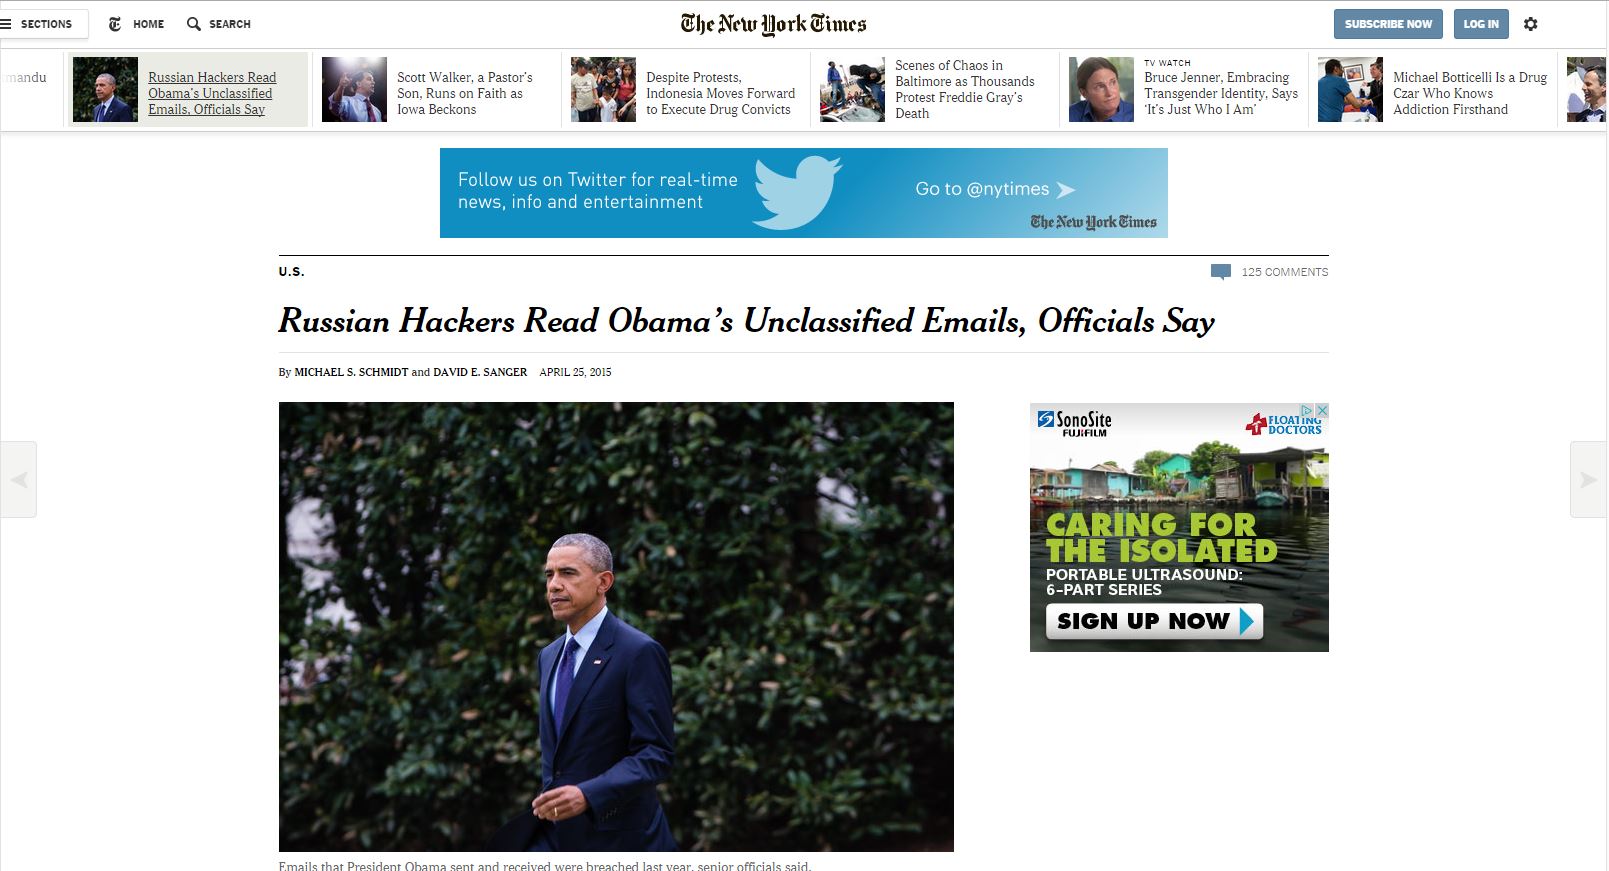1609x871 pixels.
Task: Open Scott Walker Iowa story
Action: [464, 93]
